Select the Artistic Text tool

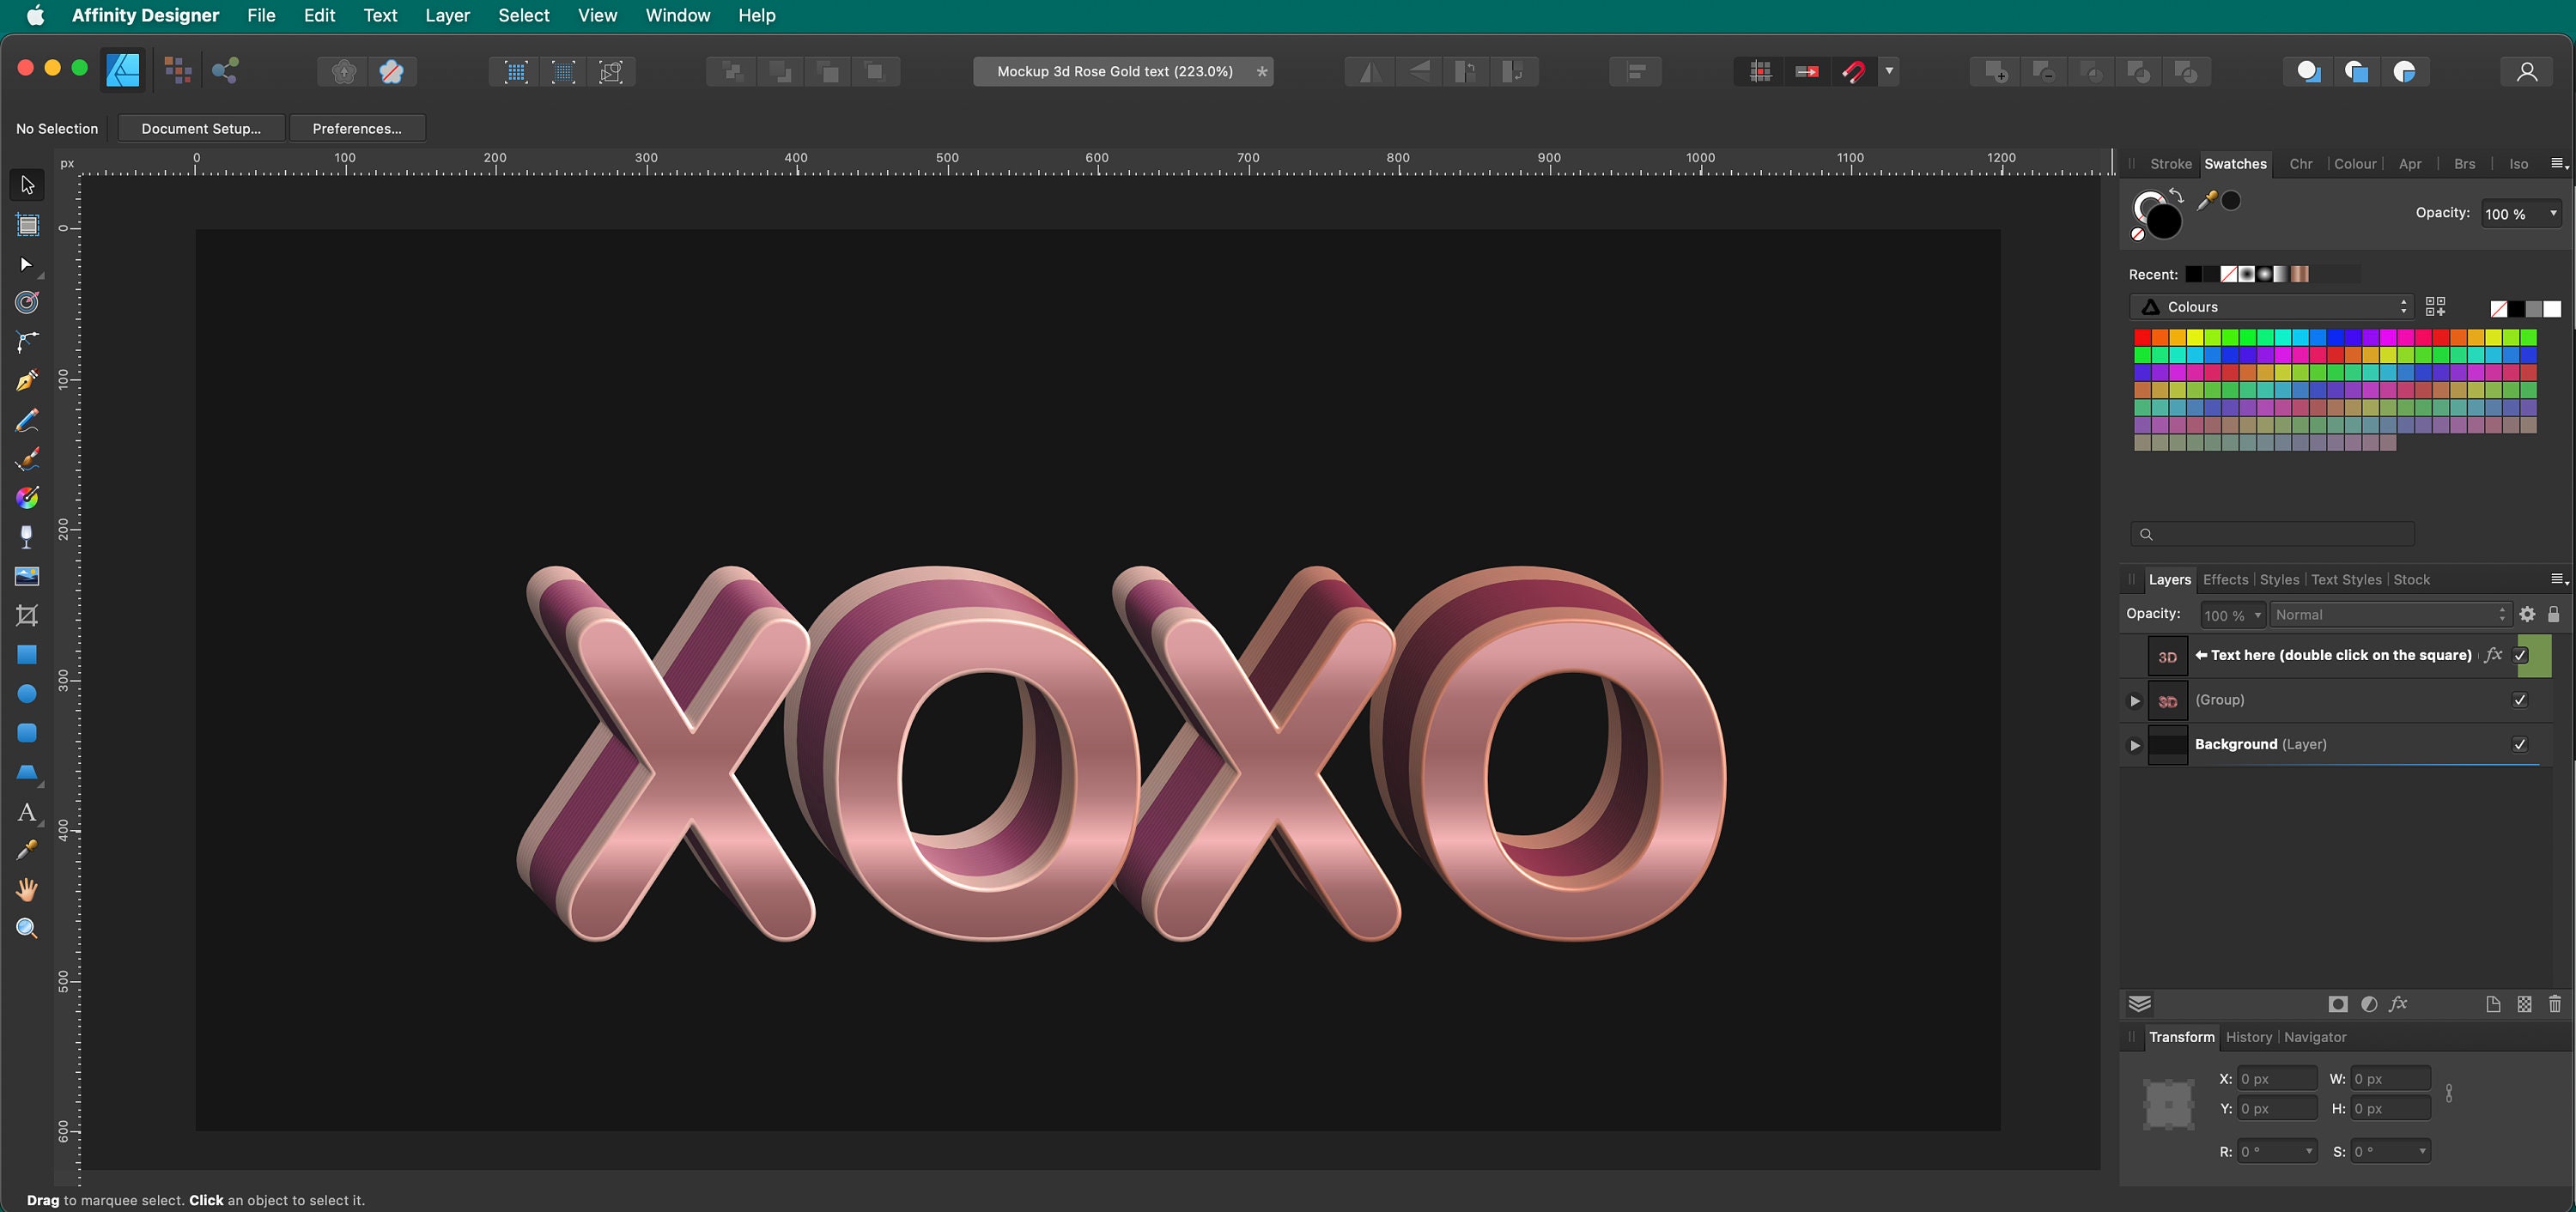pos(26,812)
